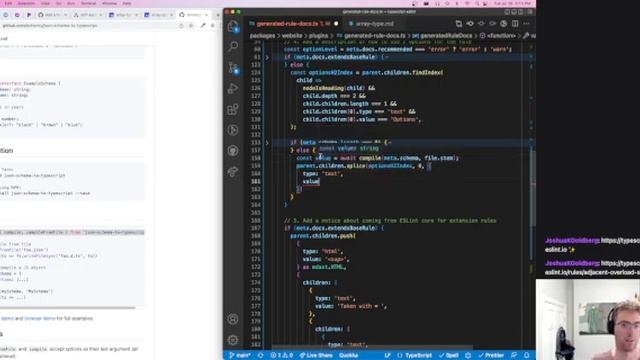Click the third pinned tab in the browser
The image size is (640, 360).
(29, 15)
